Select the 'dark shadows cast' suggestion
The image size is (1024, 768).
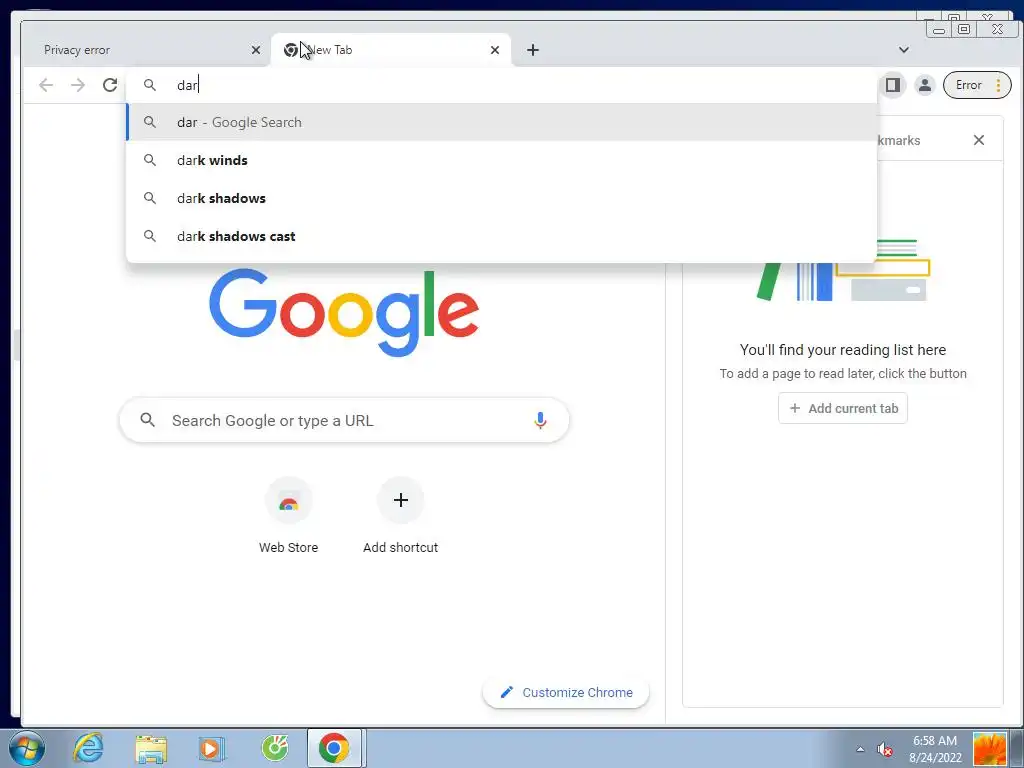502,236
